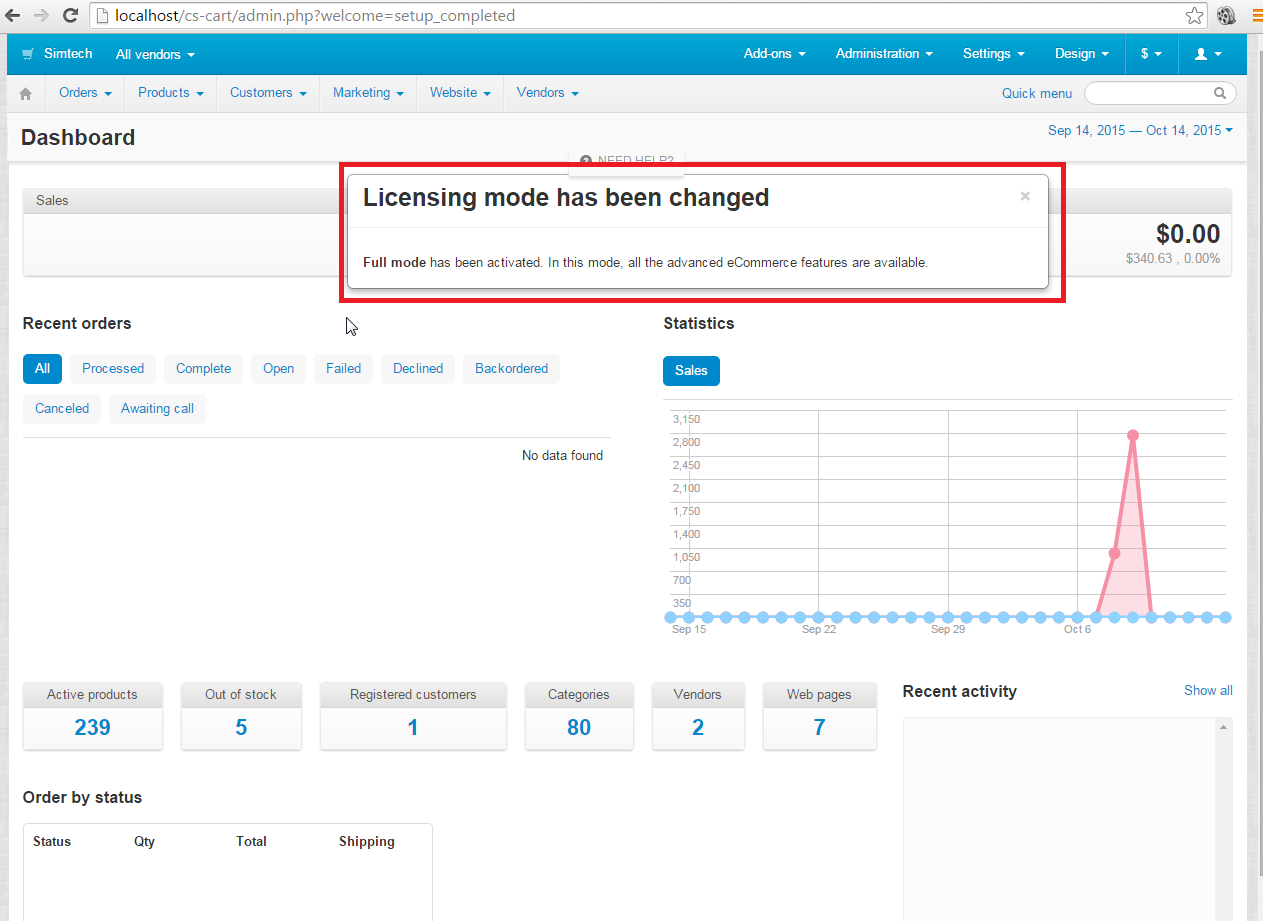
Task: Expand the All vendors dropdown
Action: point(155,54)
